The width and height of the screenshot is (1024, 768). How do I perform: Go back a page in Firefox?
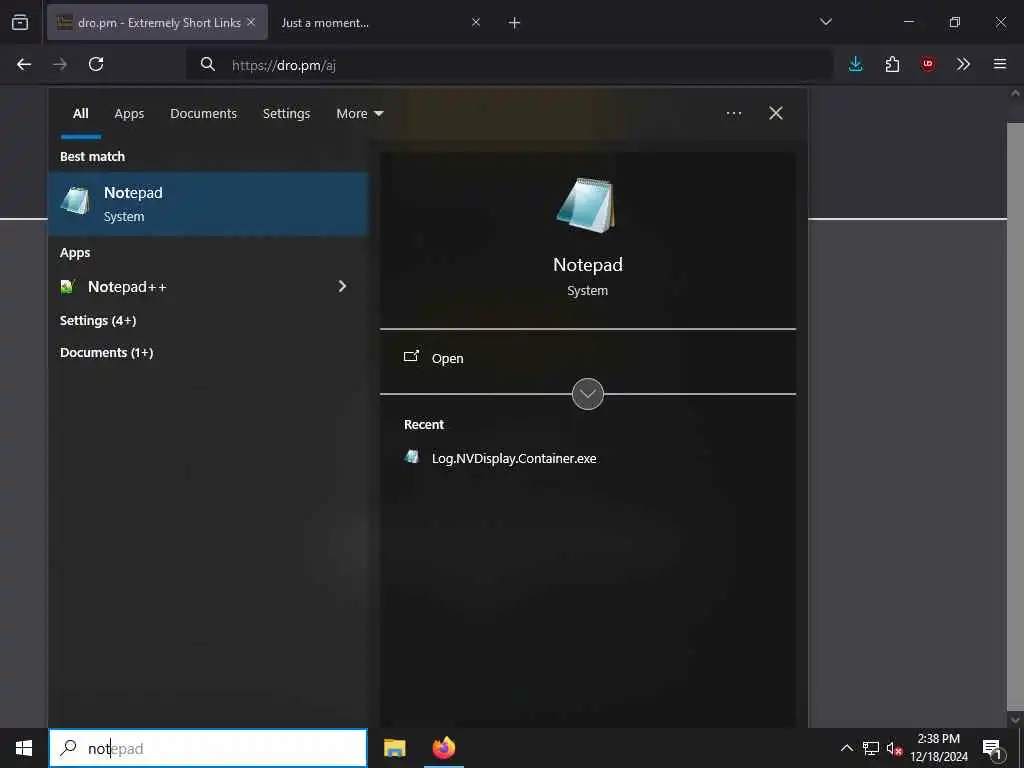[x=24, y=64]
